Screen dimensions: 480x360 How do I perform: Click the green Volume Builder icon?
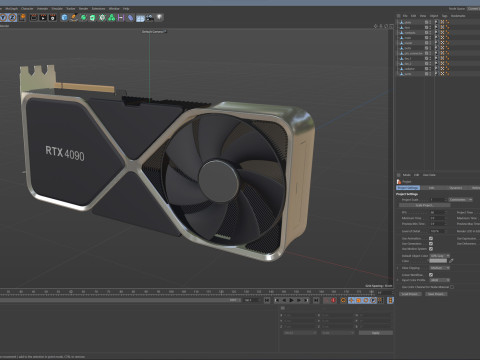[x=112, y=17]
